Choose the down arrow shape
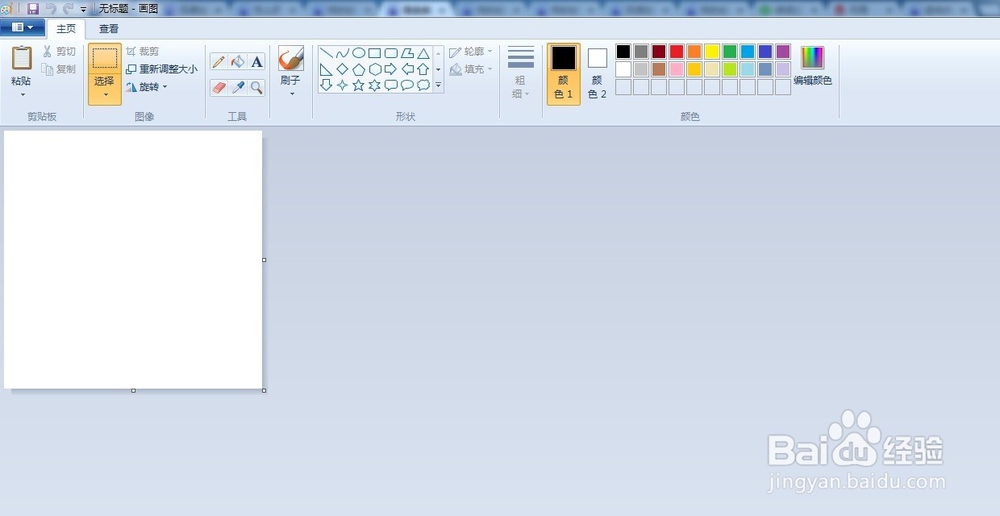 (x=327, y=85)
